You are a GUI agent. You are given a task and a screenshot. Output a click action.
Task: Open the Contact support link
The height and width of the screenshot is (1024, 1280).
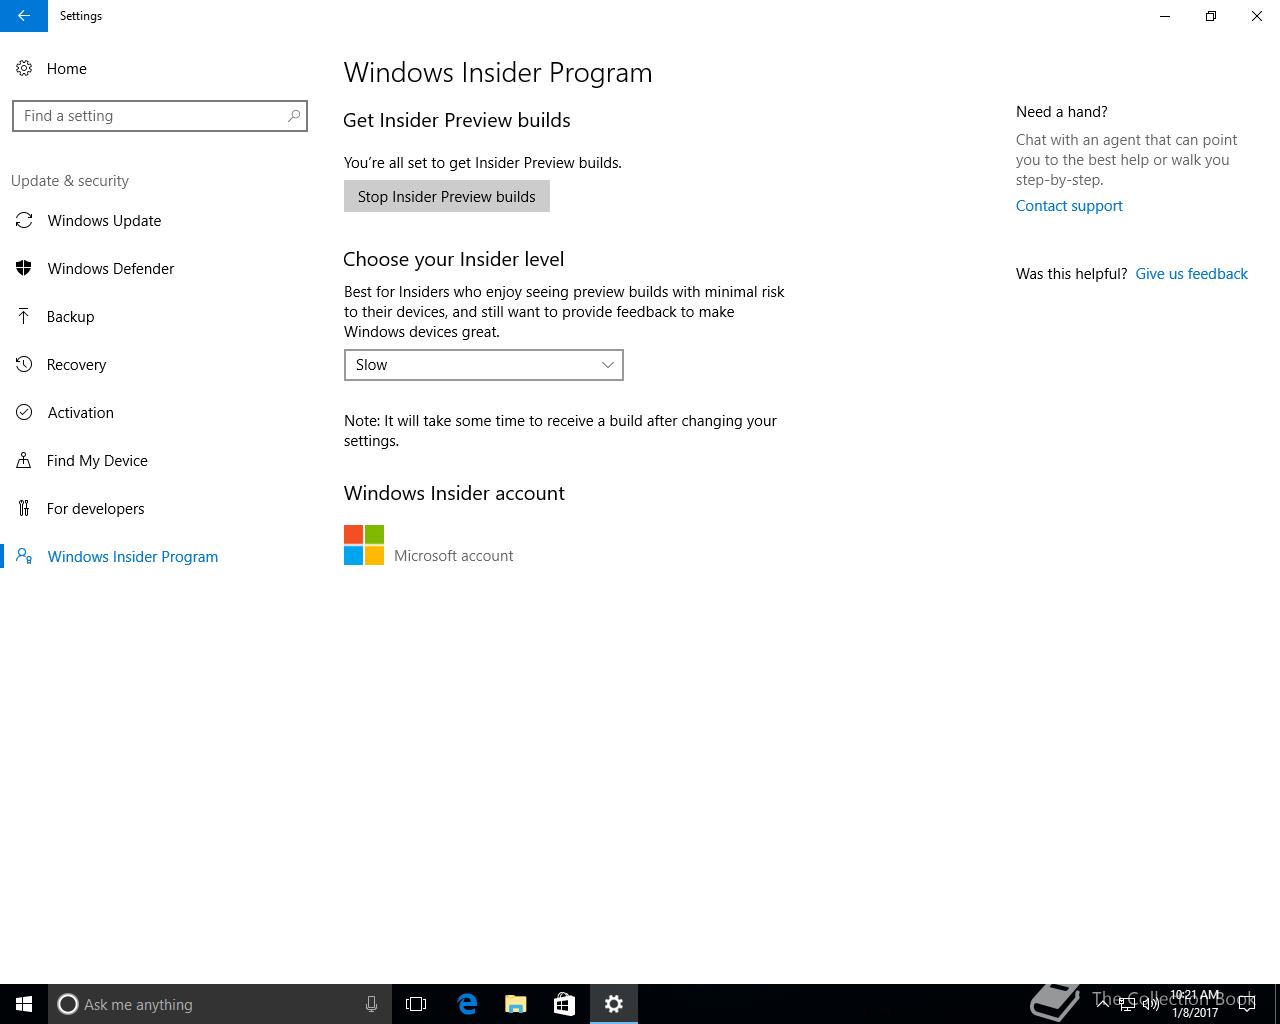pyautogui.click(x=1069, y=206)
